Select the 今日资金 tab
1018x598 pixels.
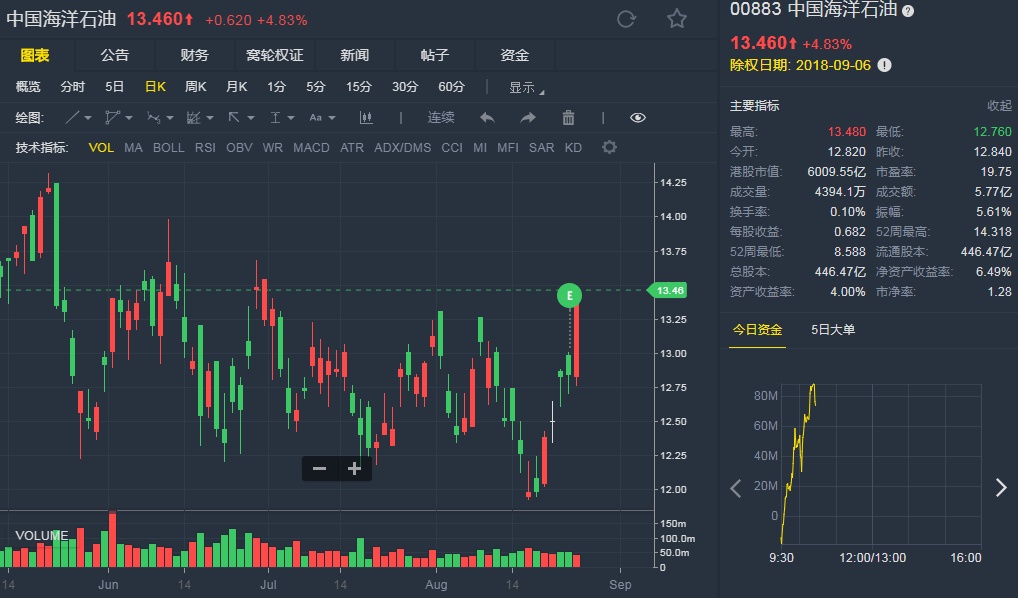coord(757,330)
